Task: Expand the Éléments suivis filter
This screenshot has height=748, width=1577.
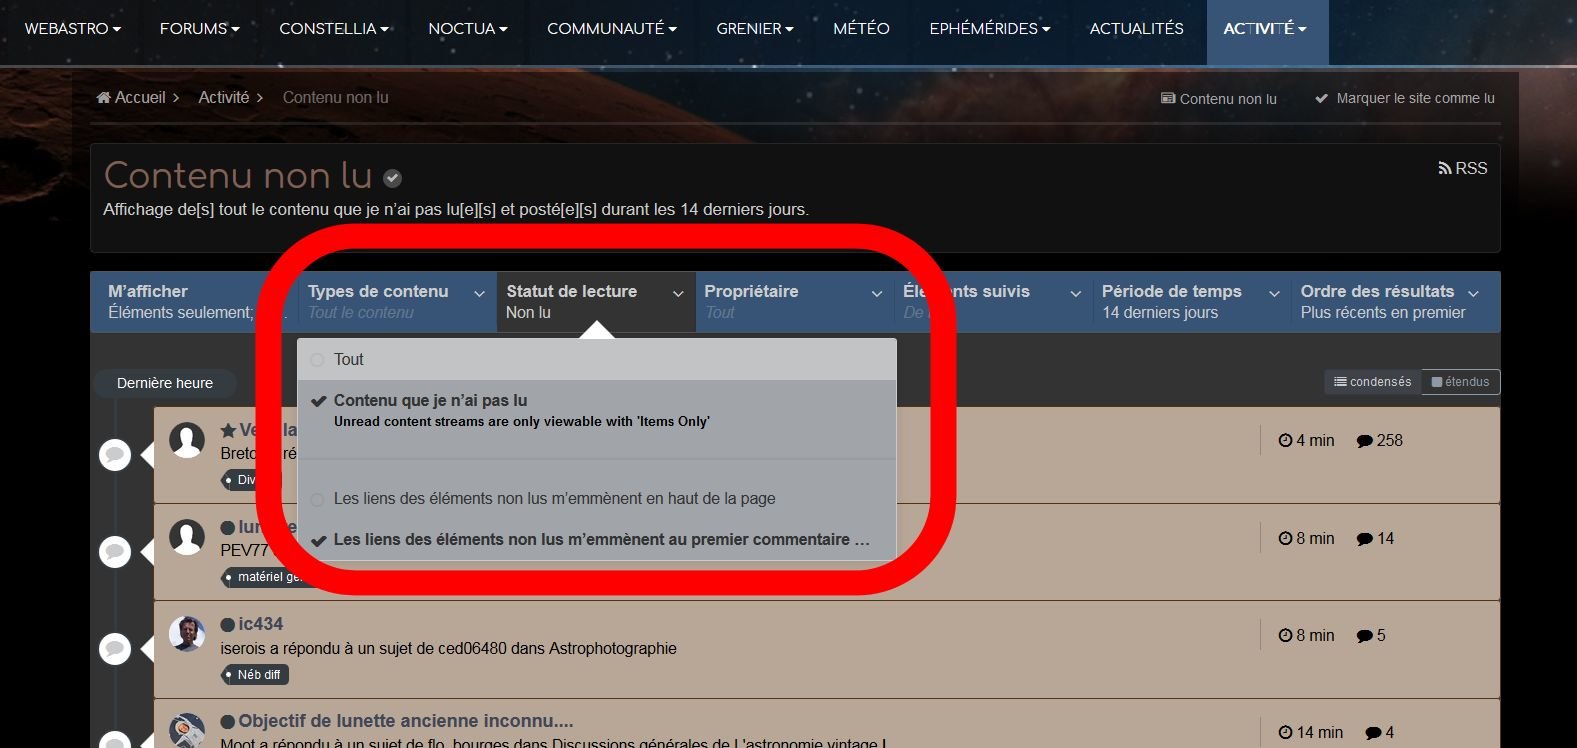Action: coord(993,301)
